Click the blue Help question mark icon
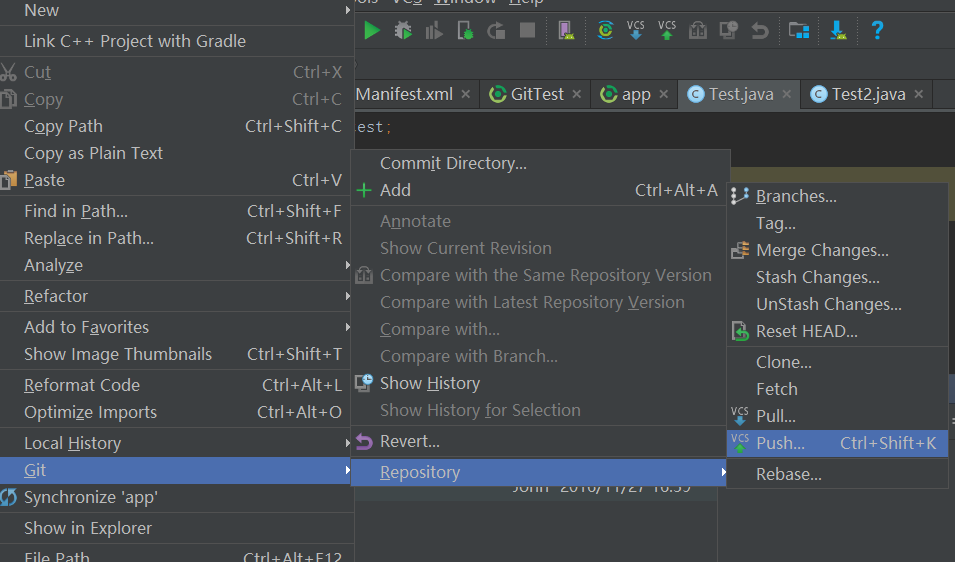The image size is (955, 562). click(877, 30)
